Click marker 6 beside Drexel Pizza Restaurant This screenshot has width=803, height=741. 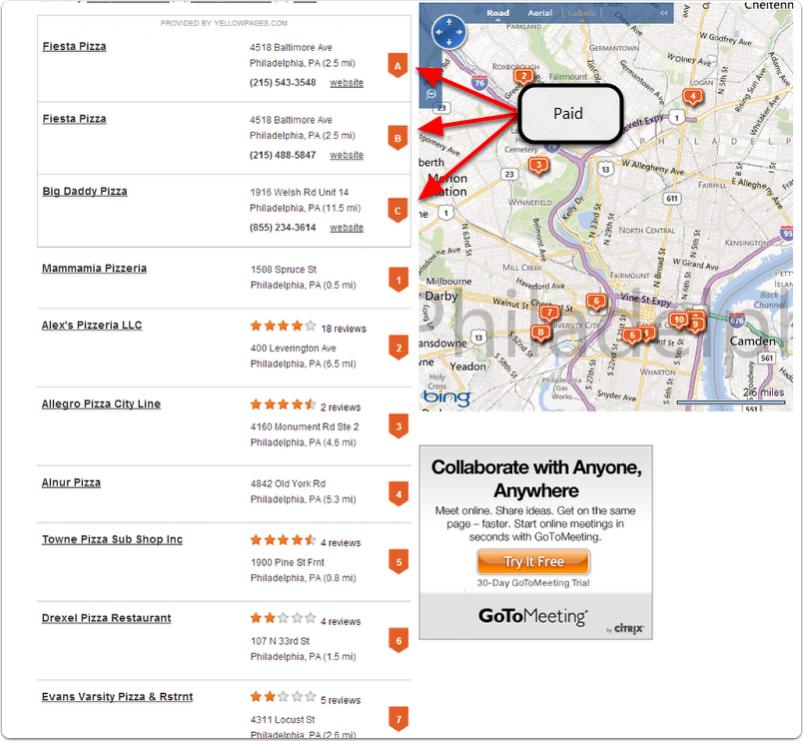[398, 641]
